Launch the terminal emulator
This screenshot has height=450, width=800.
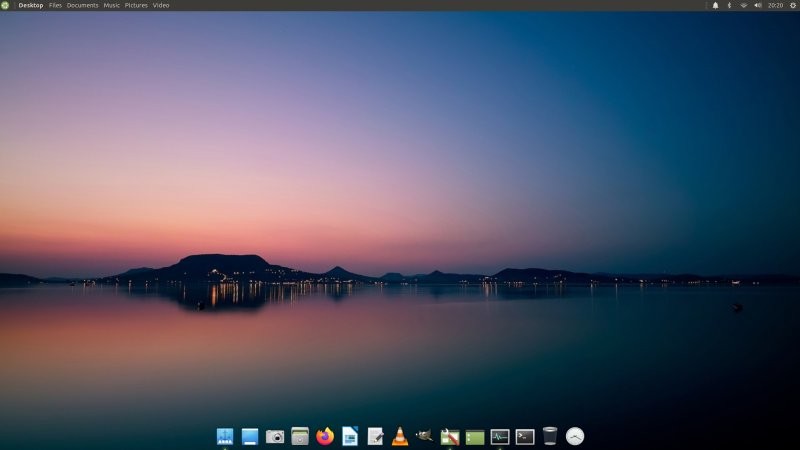(x=525, y=436)
